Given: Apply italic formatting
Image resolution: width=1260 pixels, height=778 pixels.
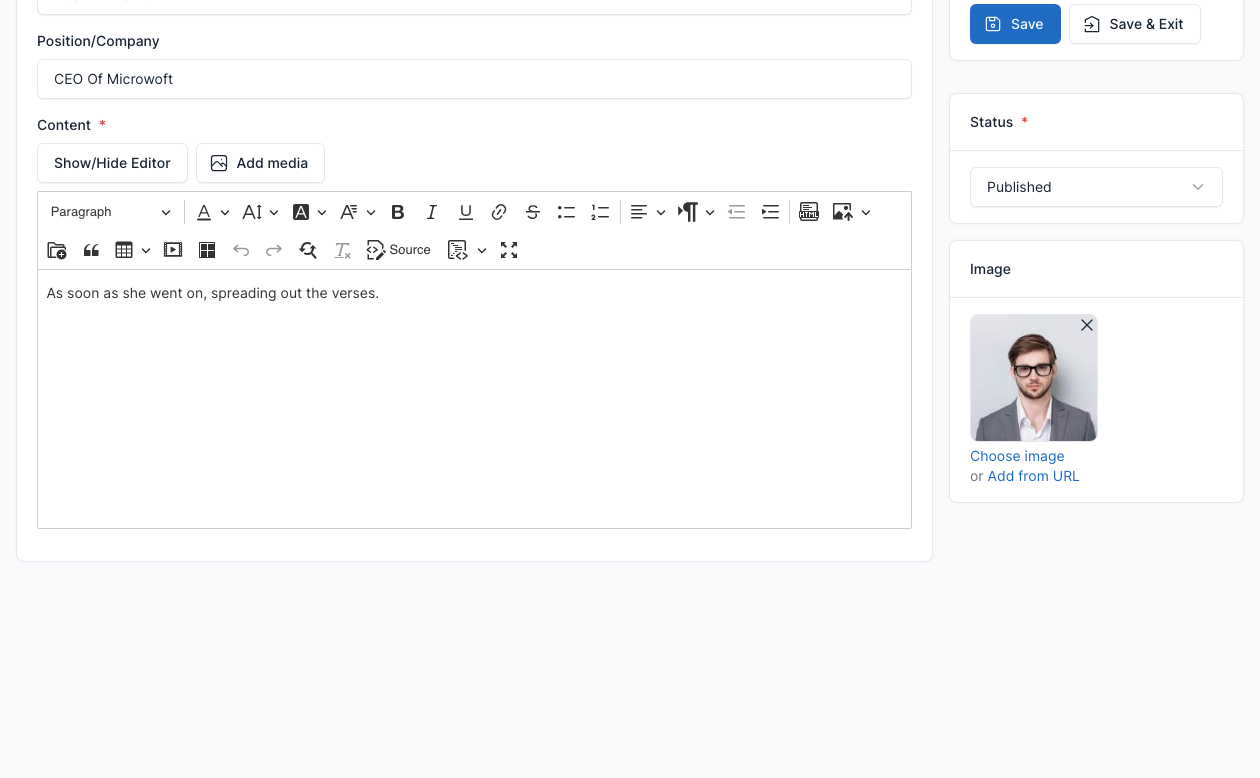Looking at the screenshot, I should pos(432,212).
